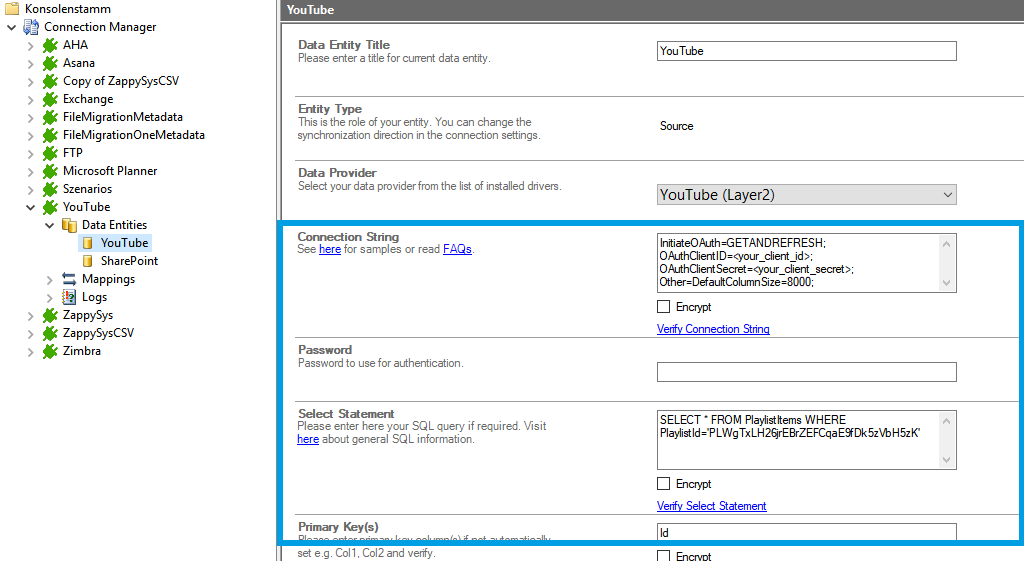This screenshot has width=1024, height=561.
Task: Enable Encrypt for the Connection String
Action: (x=664, y=307)
